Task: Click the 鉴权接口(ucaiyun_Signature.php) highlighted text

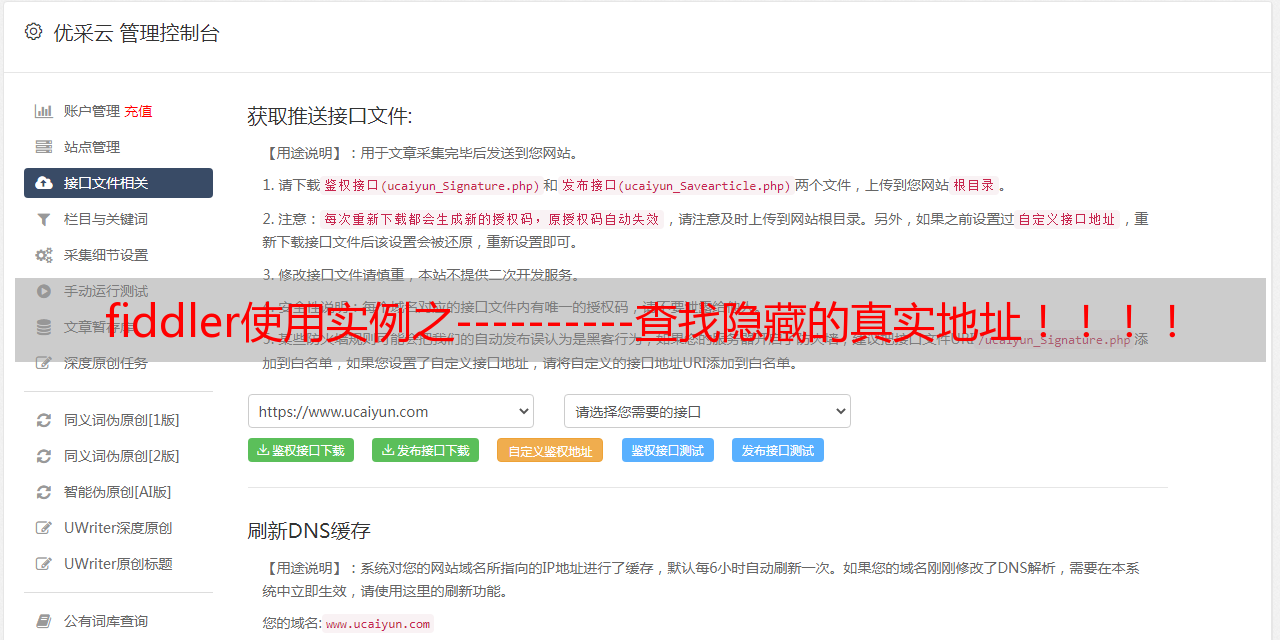Action: pos(432,185)
